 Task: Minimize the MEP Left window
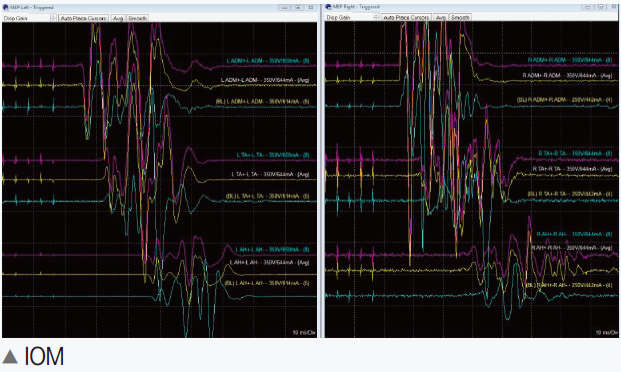pos(284,8)
